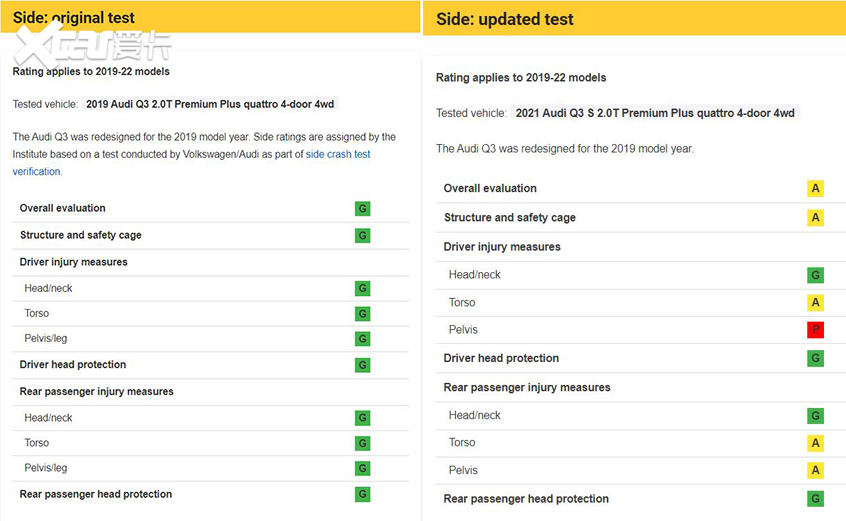Click rear passenger 'Pelvis' label in updated test
Screen dimensions: 846x521
[x=463, y=470]
